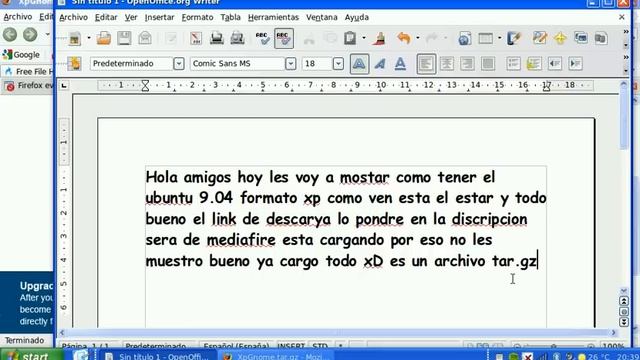Open the page print preview
This screenshot has height=360, width=640.
[237, 38]
